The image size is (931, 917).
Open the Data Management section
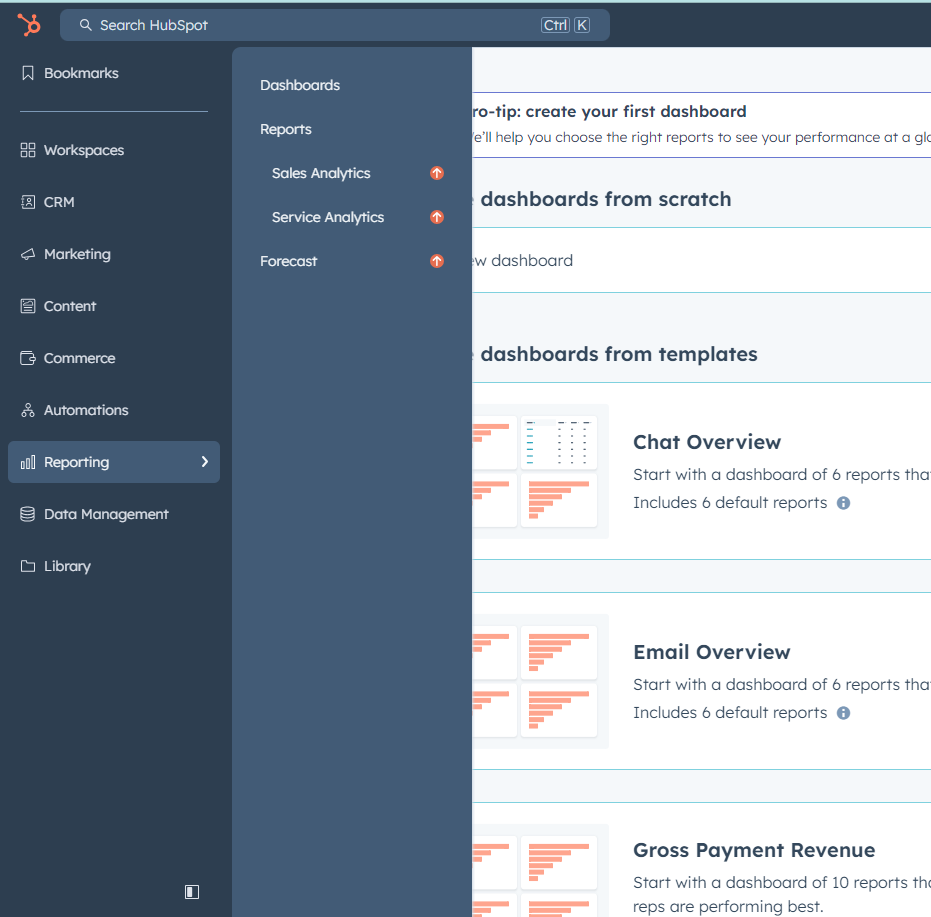pyautogui.click(x=106, y=514)
